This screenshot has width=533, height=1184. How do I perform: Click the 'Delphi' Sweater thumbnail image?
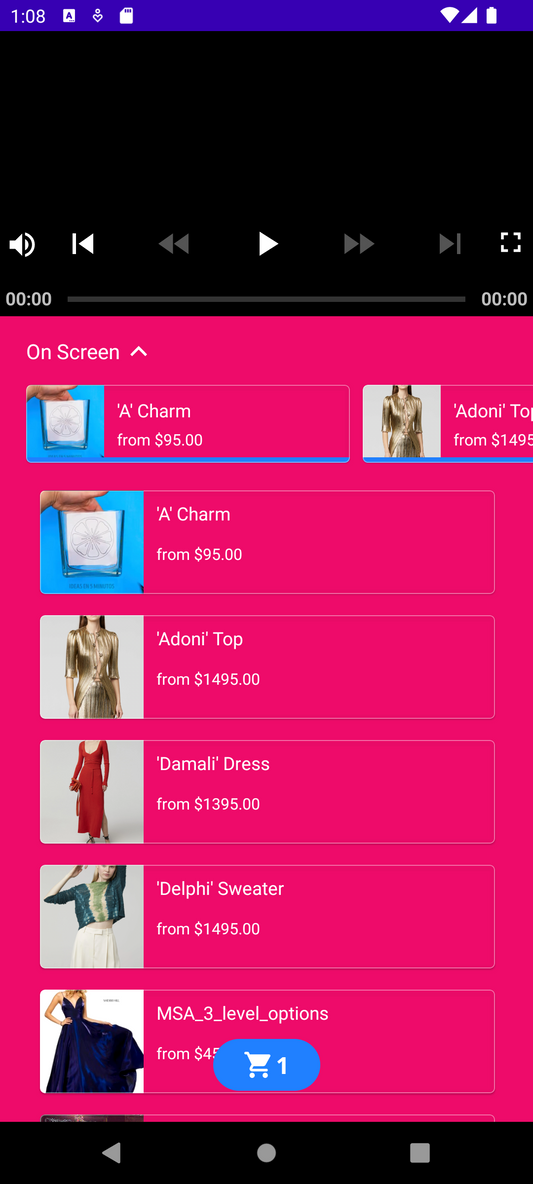(92, 916)
